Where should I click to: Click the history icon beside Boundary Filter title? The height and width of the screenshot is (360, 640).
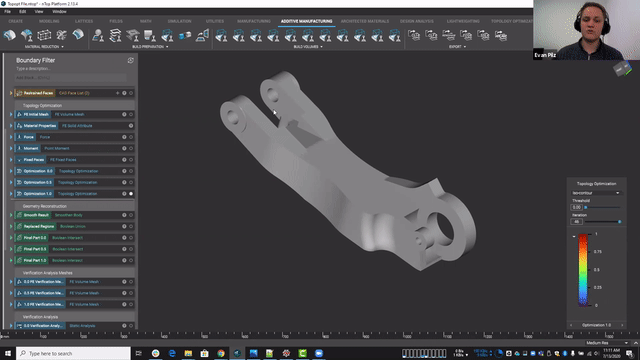[x=131, y=60]
